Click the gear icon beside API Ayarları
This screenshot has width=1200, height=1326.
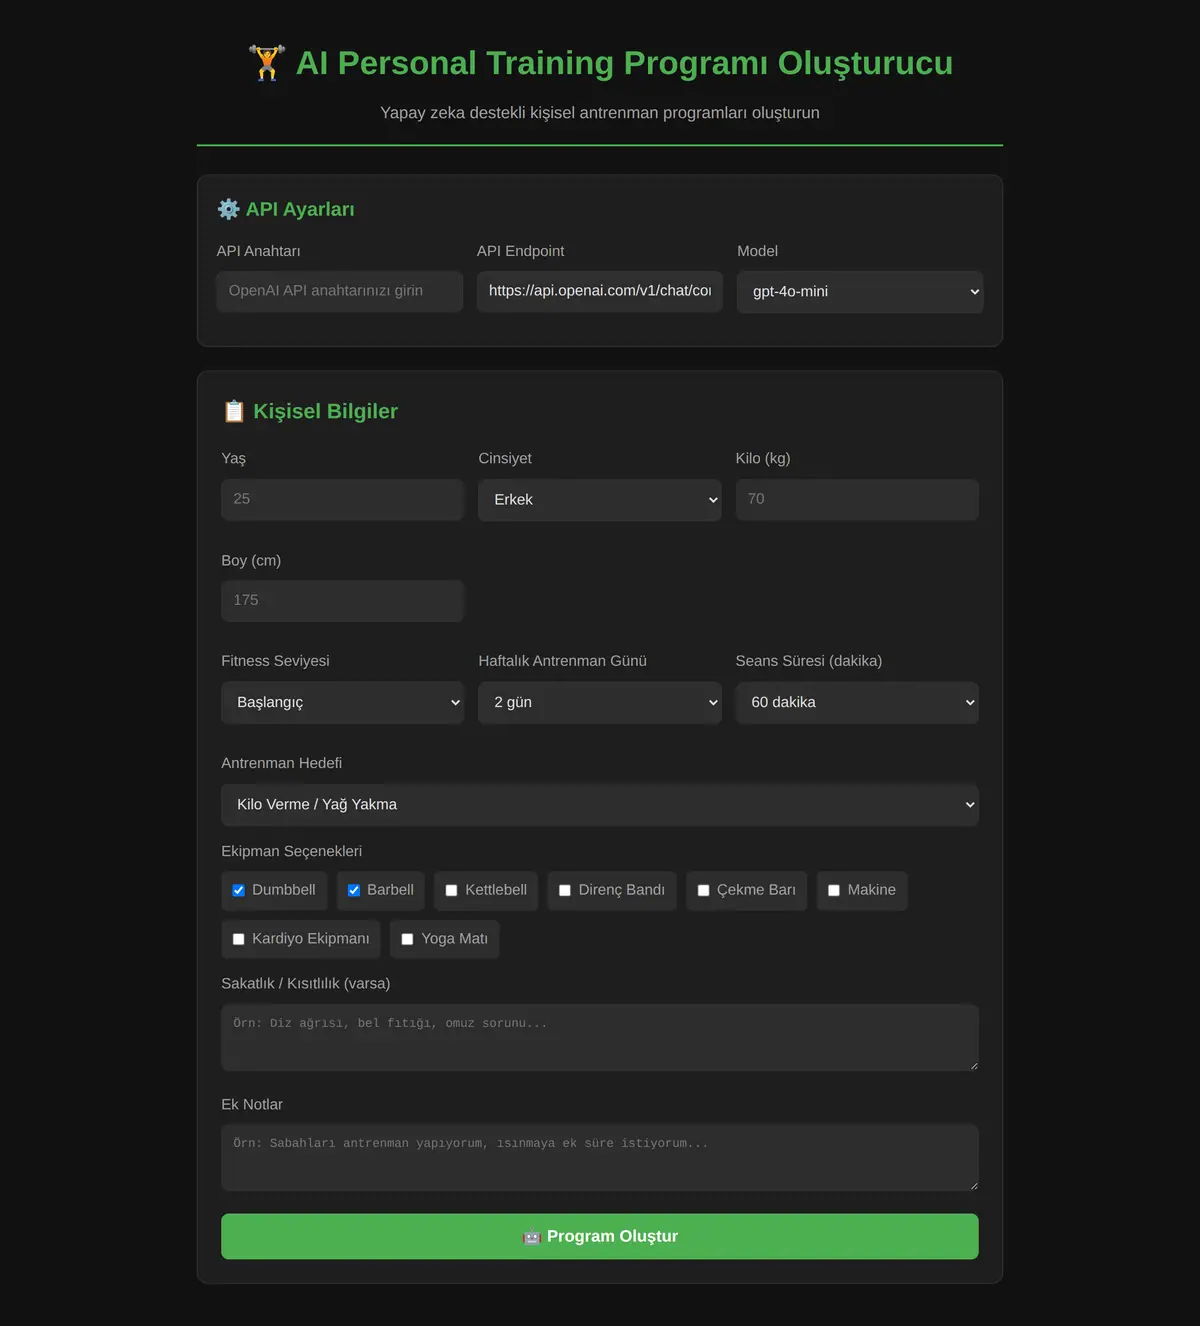coord(228,209)
